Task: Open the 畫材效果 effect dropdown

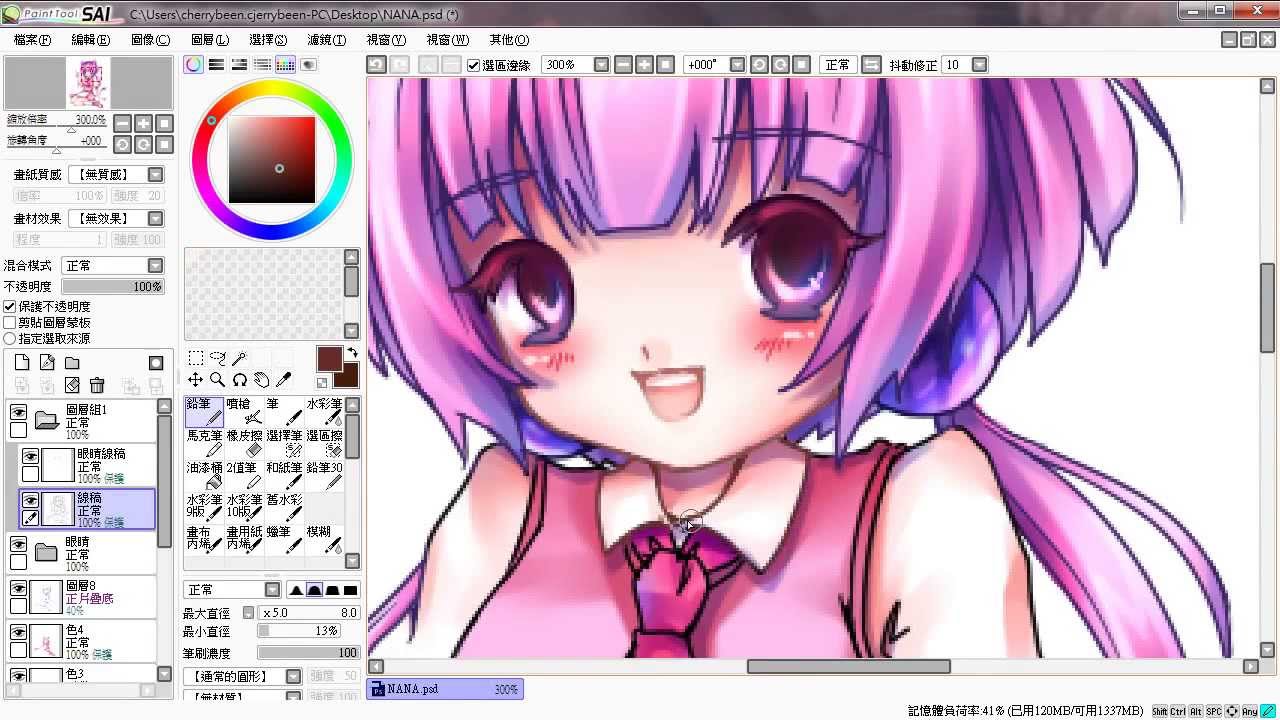Action: point(155,219)
